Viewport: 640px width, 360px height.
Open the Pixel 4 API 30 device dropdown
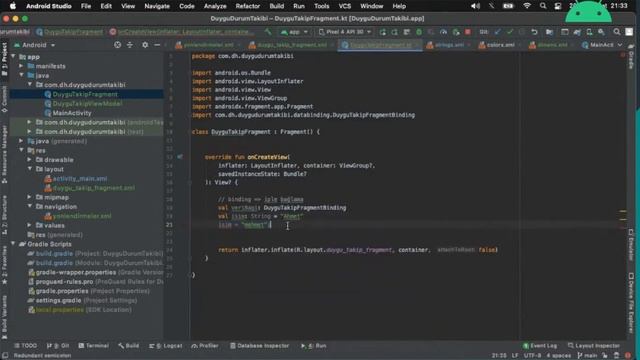coord(345,32)
